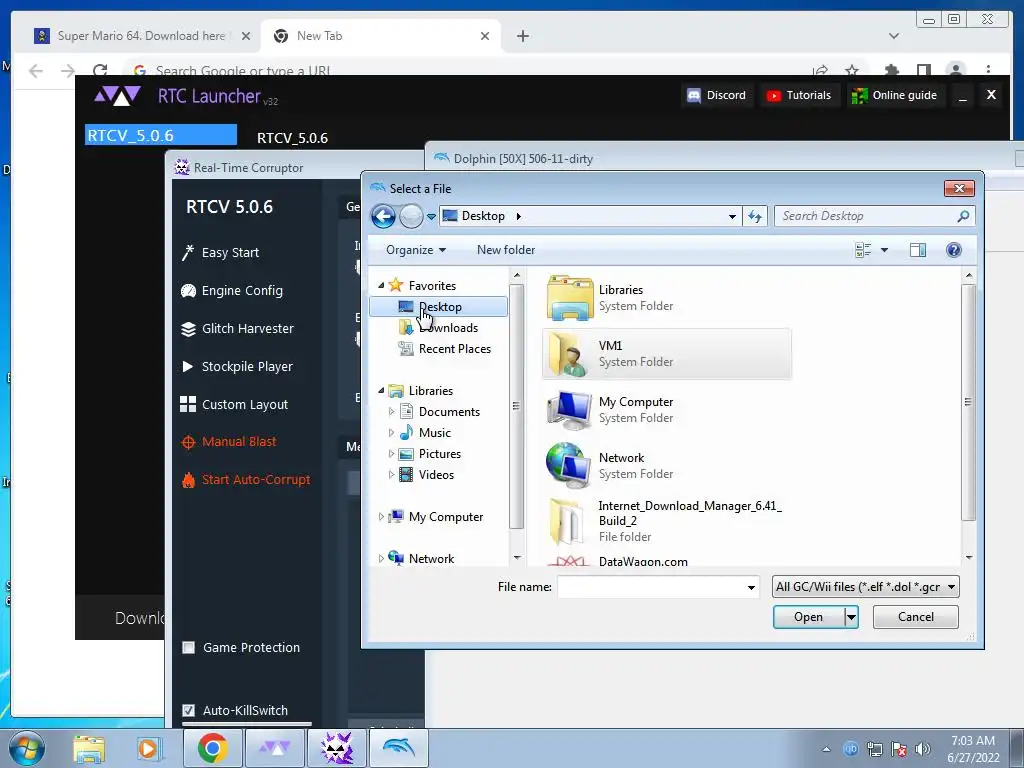Click the Search Desktop field
The height and width of the screenshot is (768, 1024).
[874, 216]
